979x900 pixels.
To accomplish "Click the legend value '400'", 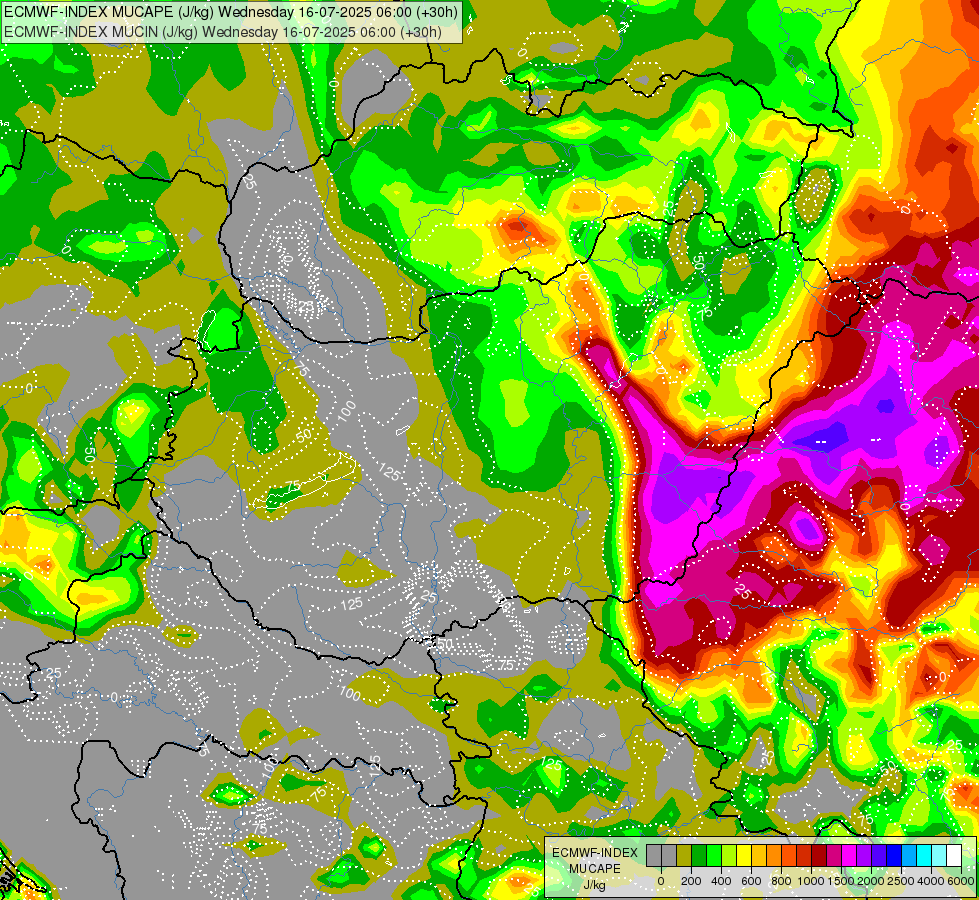I will point(721,881).
